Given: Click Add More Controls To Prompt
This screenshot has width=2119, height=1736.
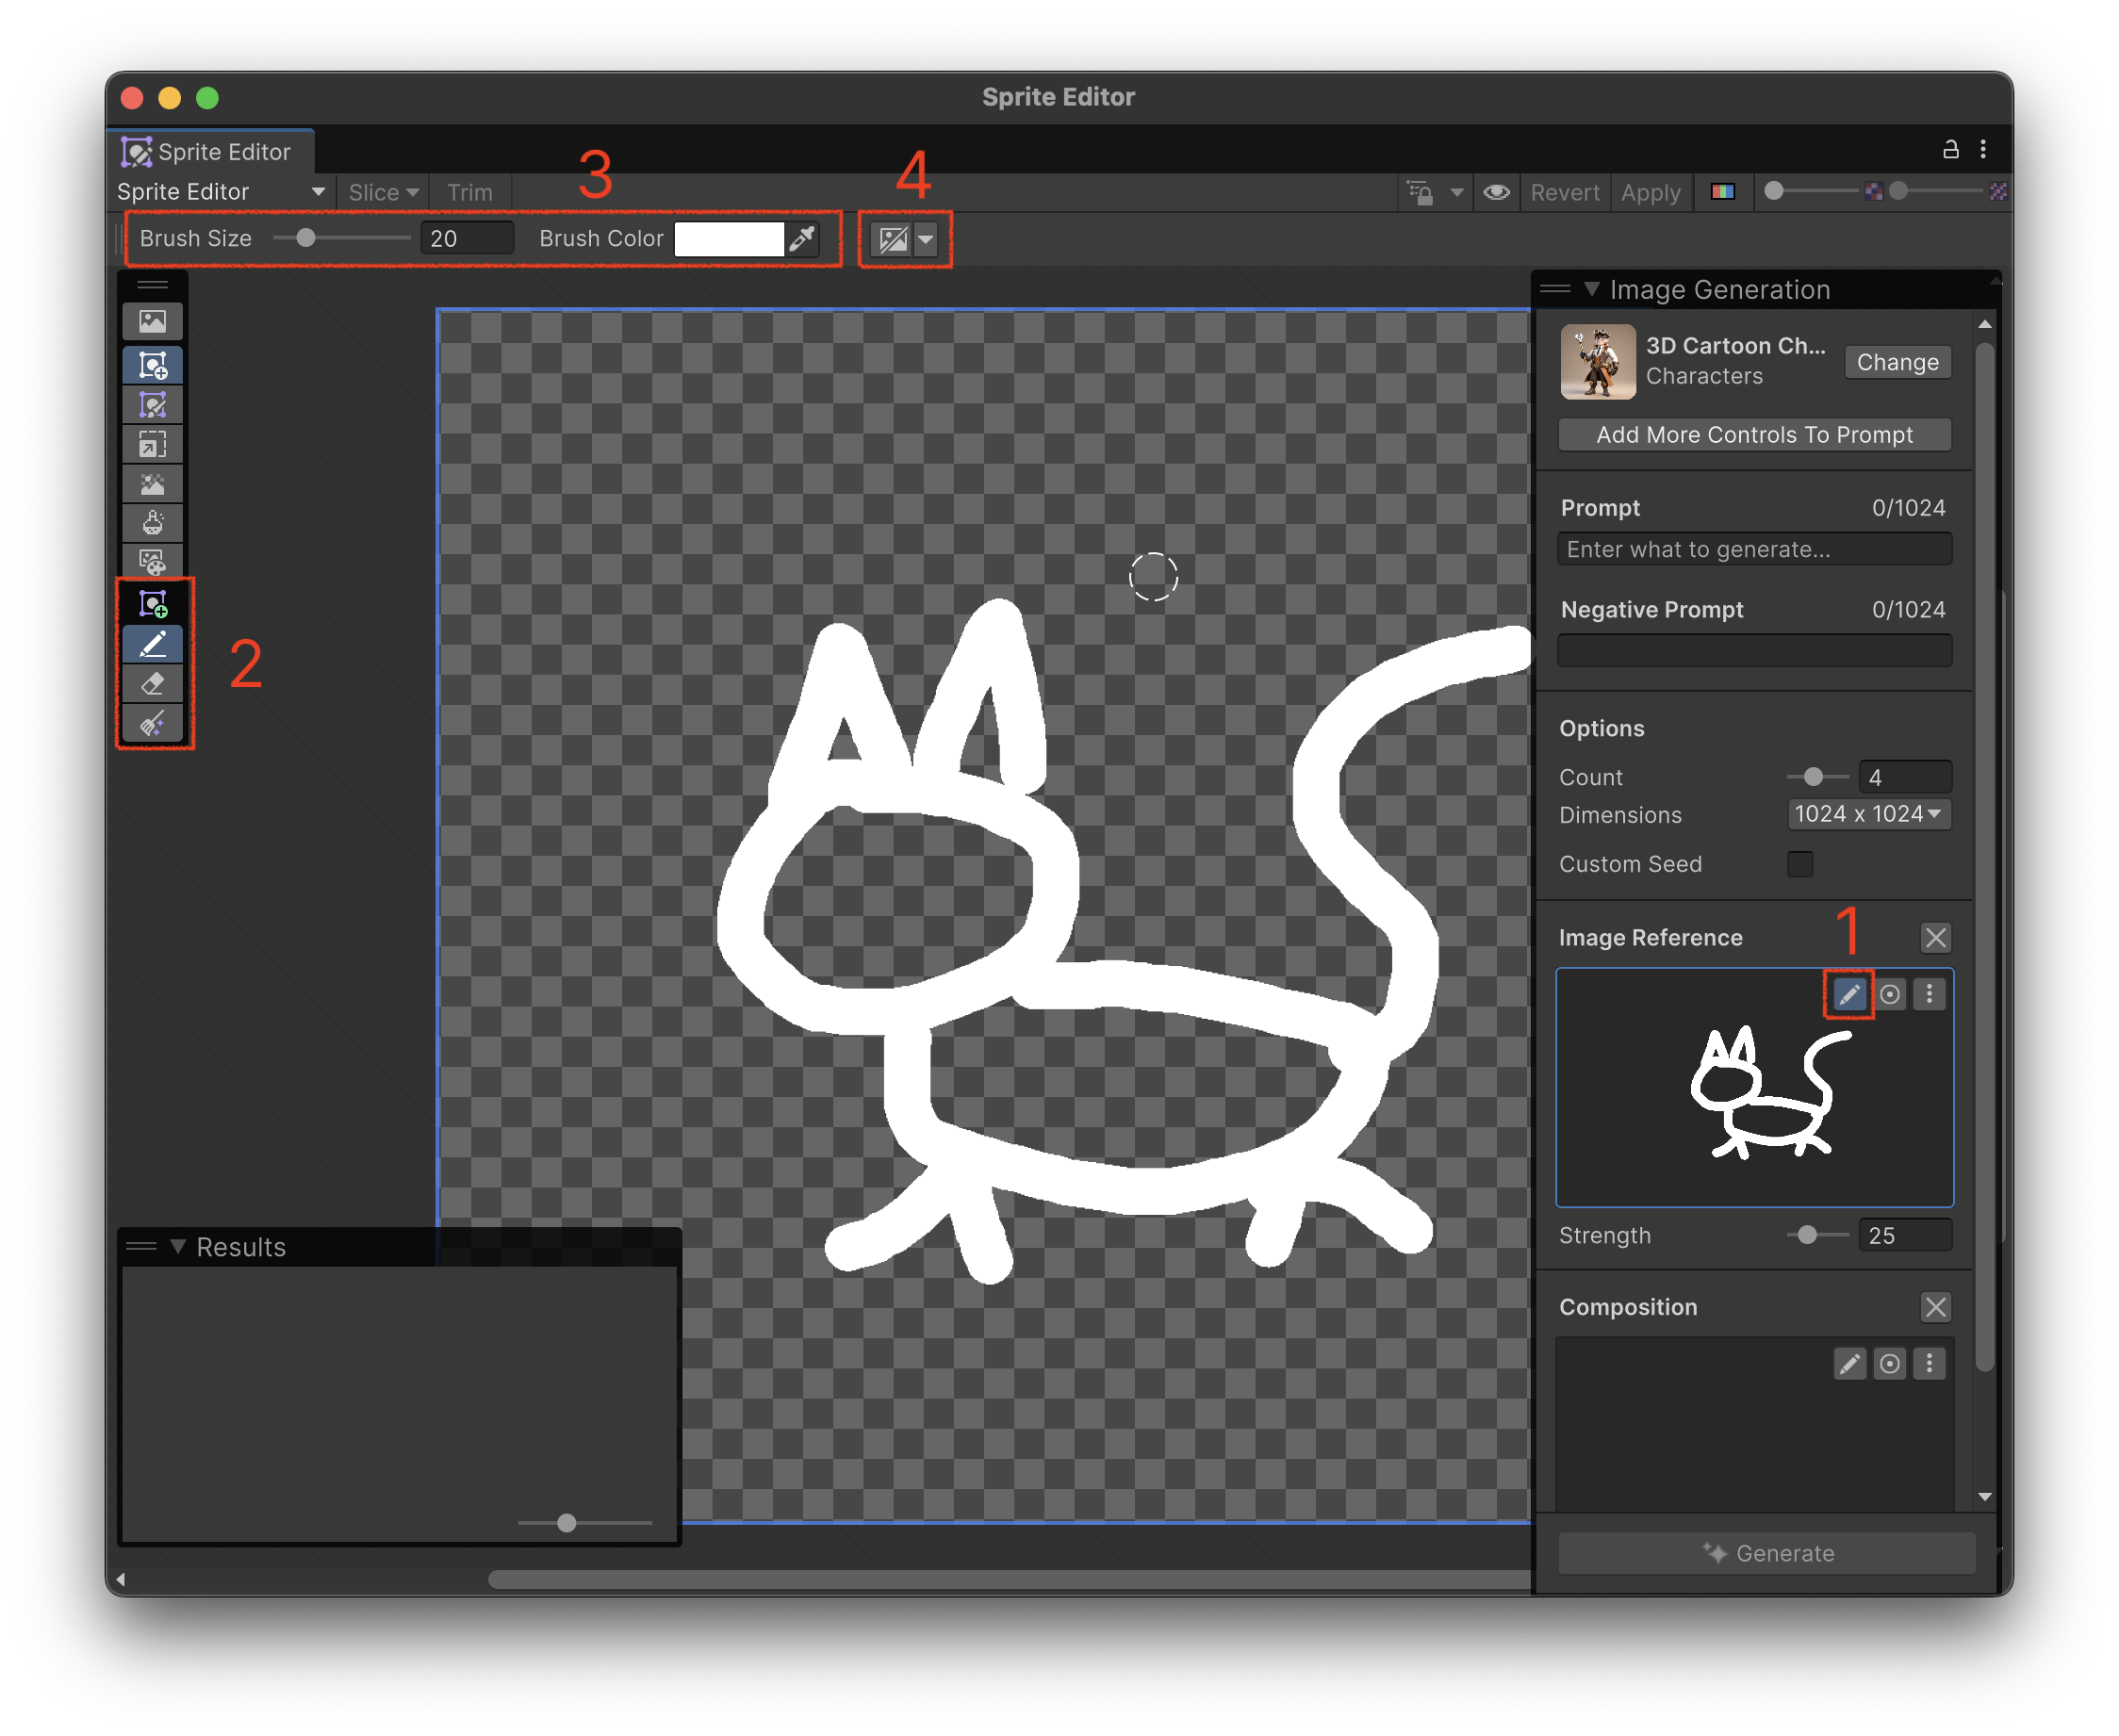Looking at the screenshot, I should click(x=1754, y=434).
